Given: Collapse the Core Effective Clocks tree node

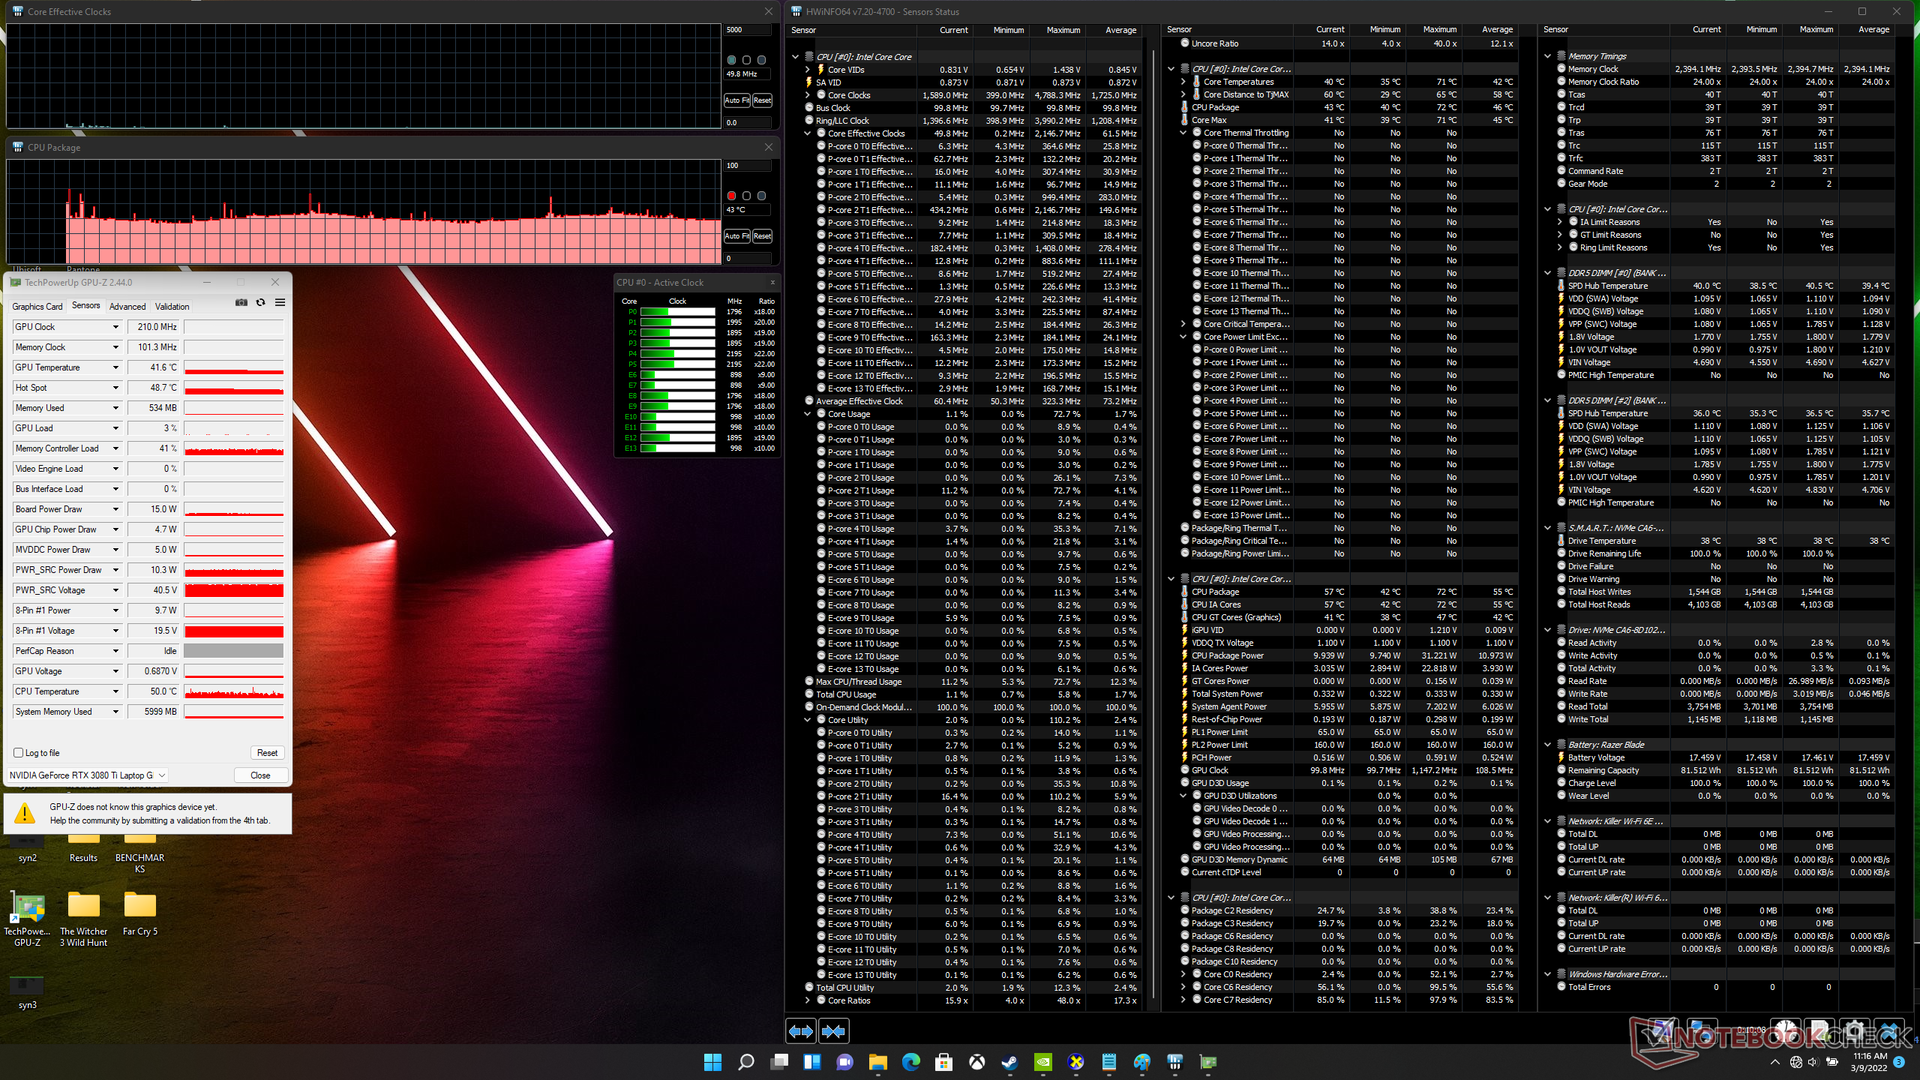Looking at the screenshot, I should 808,133.
